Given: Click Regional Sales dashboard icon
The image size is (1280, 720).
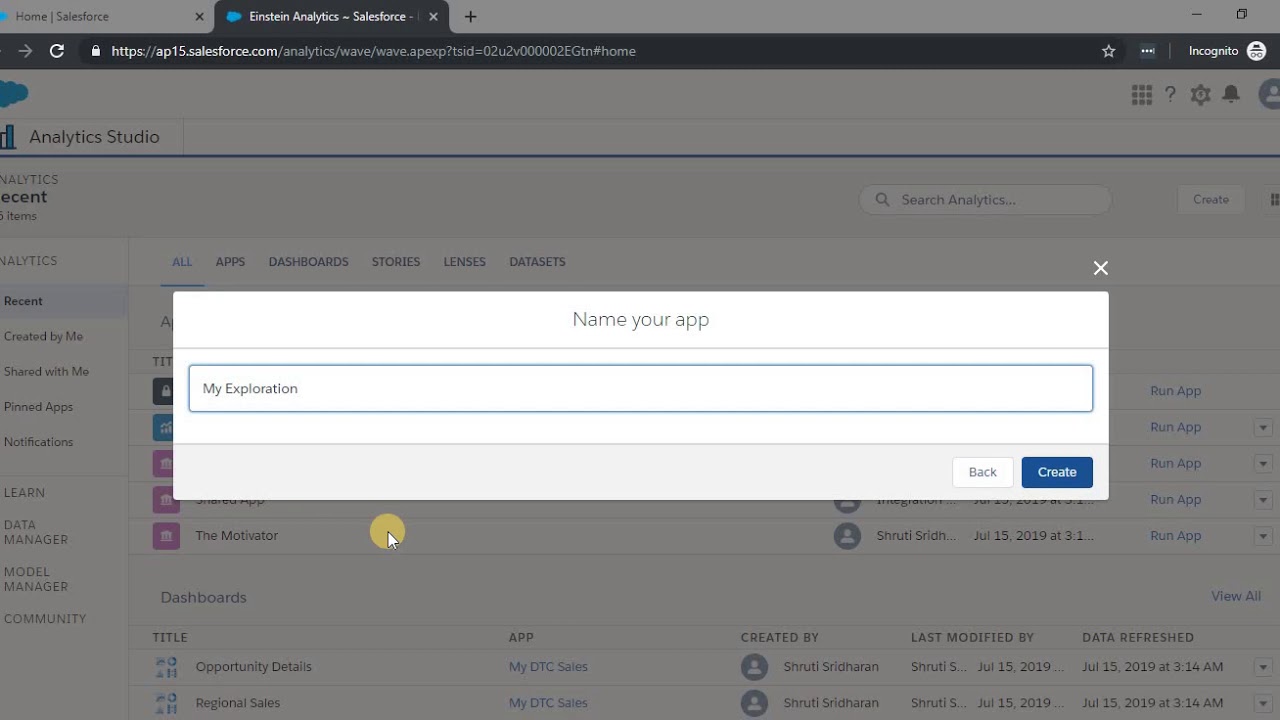Looking at the screenshot, I should click(166, 703).
